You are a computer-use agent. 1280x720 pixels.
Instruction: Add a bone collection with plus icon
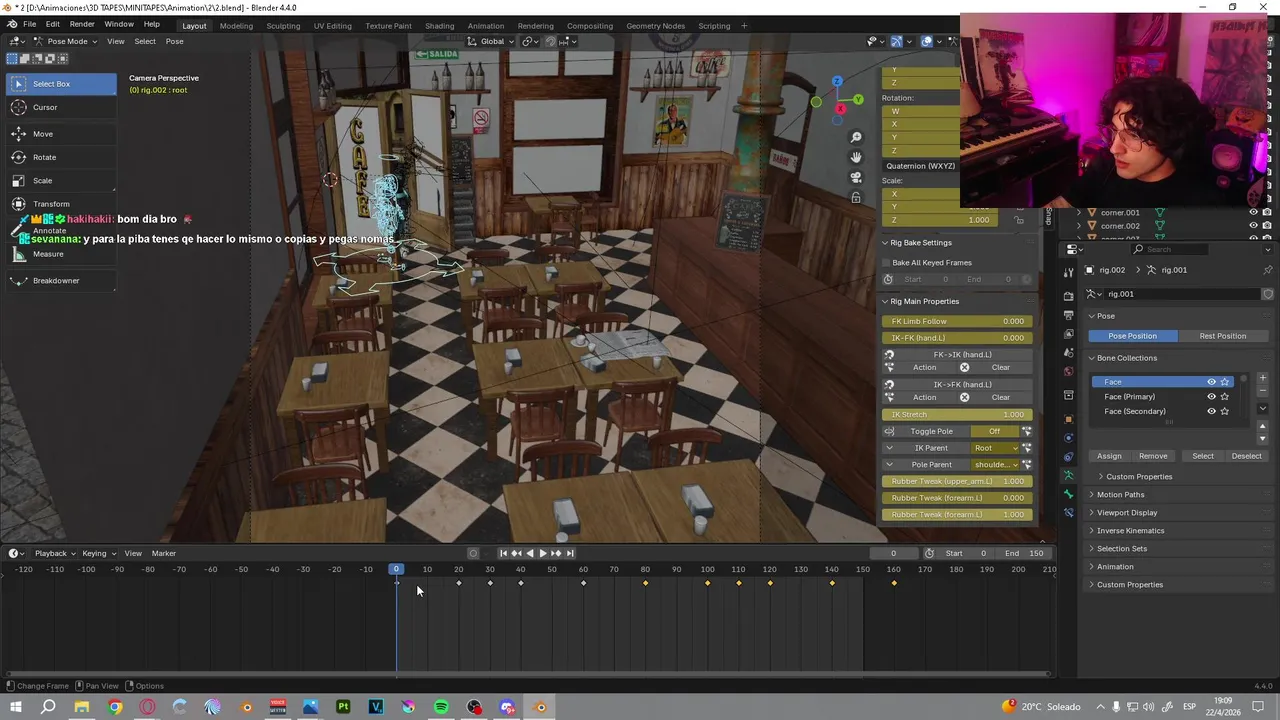[x=1262, y=378]
